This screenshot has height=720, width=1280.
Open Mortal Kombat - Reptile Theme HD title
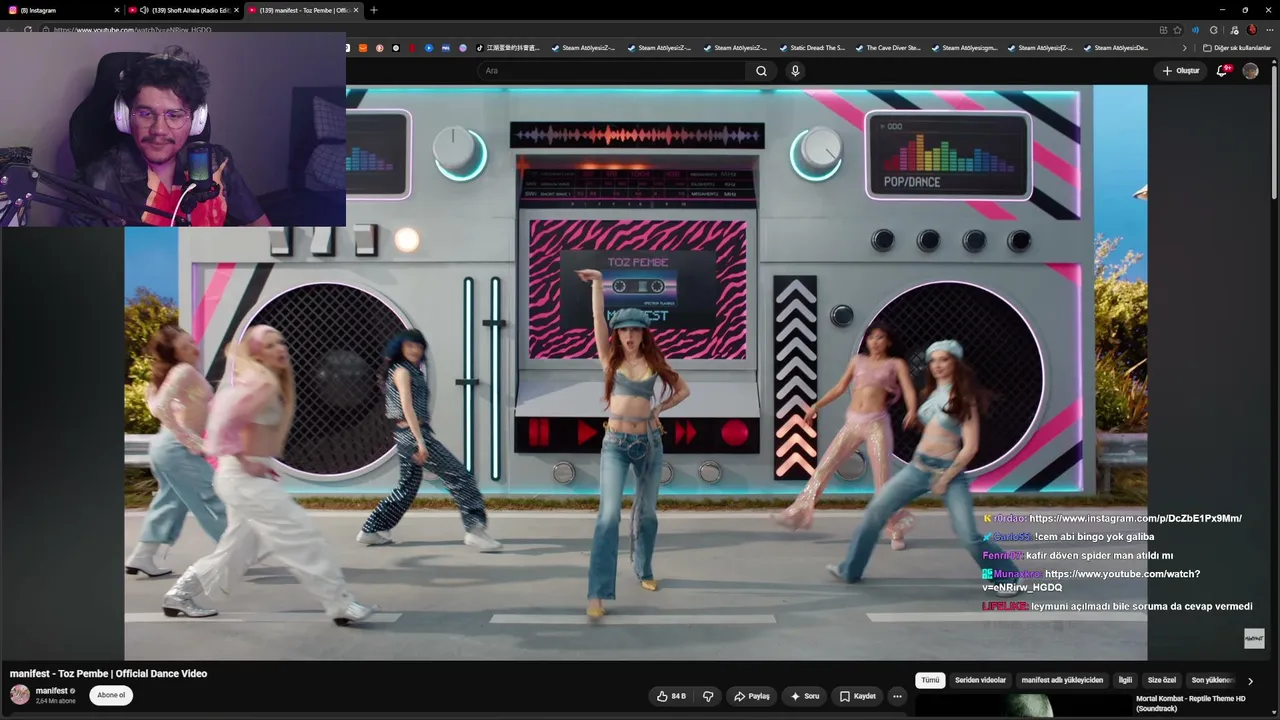1191,703
